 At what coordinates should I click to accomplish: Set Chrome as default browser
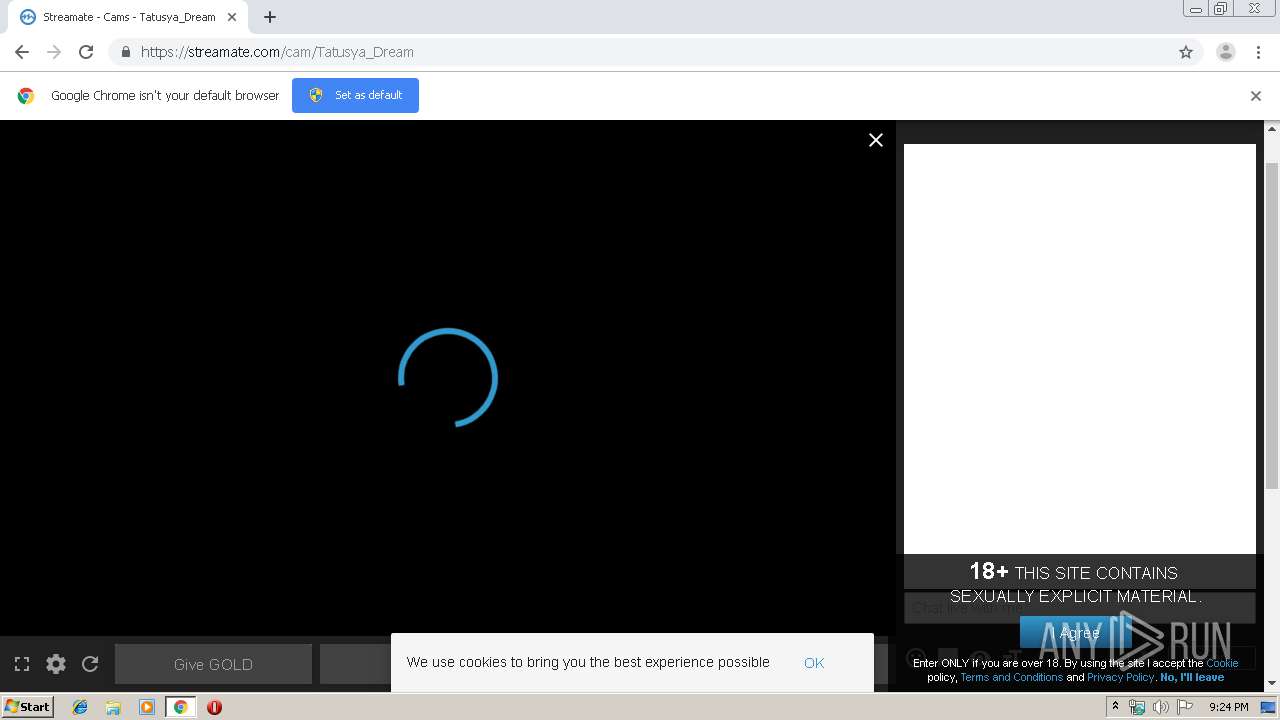[355, 95]
